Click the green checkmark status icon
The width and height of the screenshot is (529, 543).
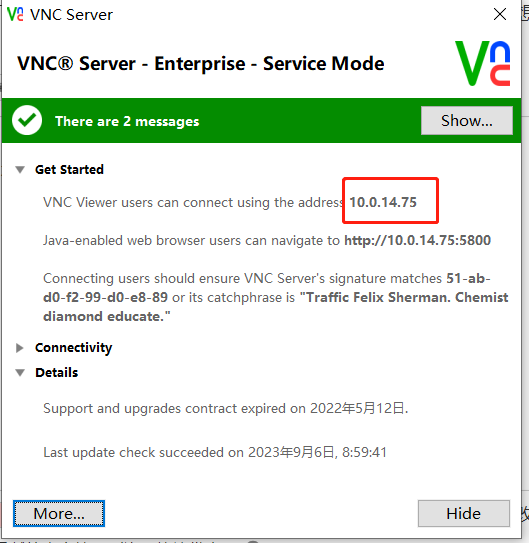[27, 120]
